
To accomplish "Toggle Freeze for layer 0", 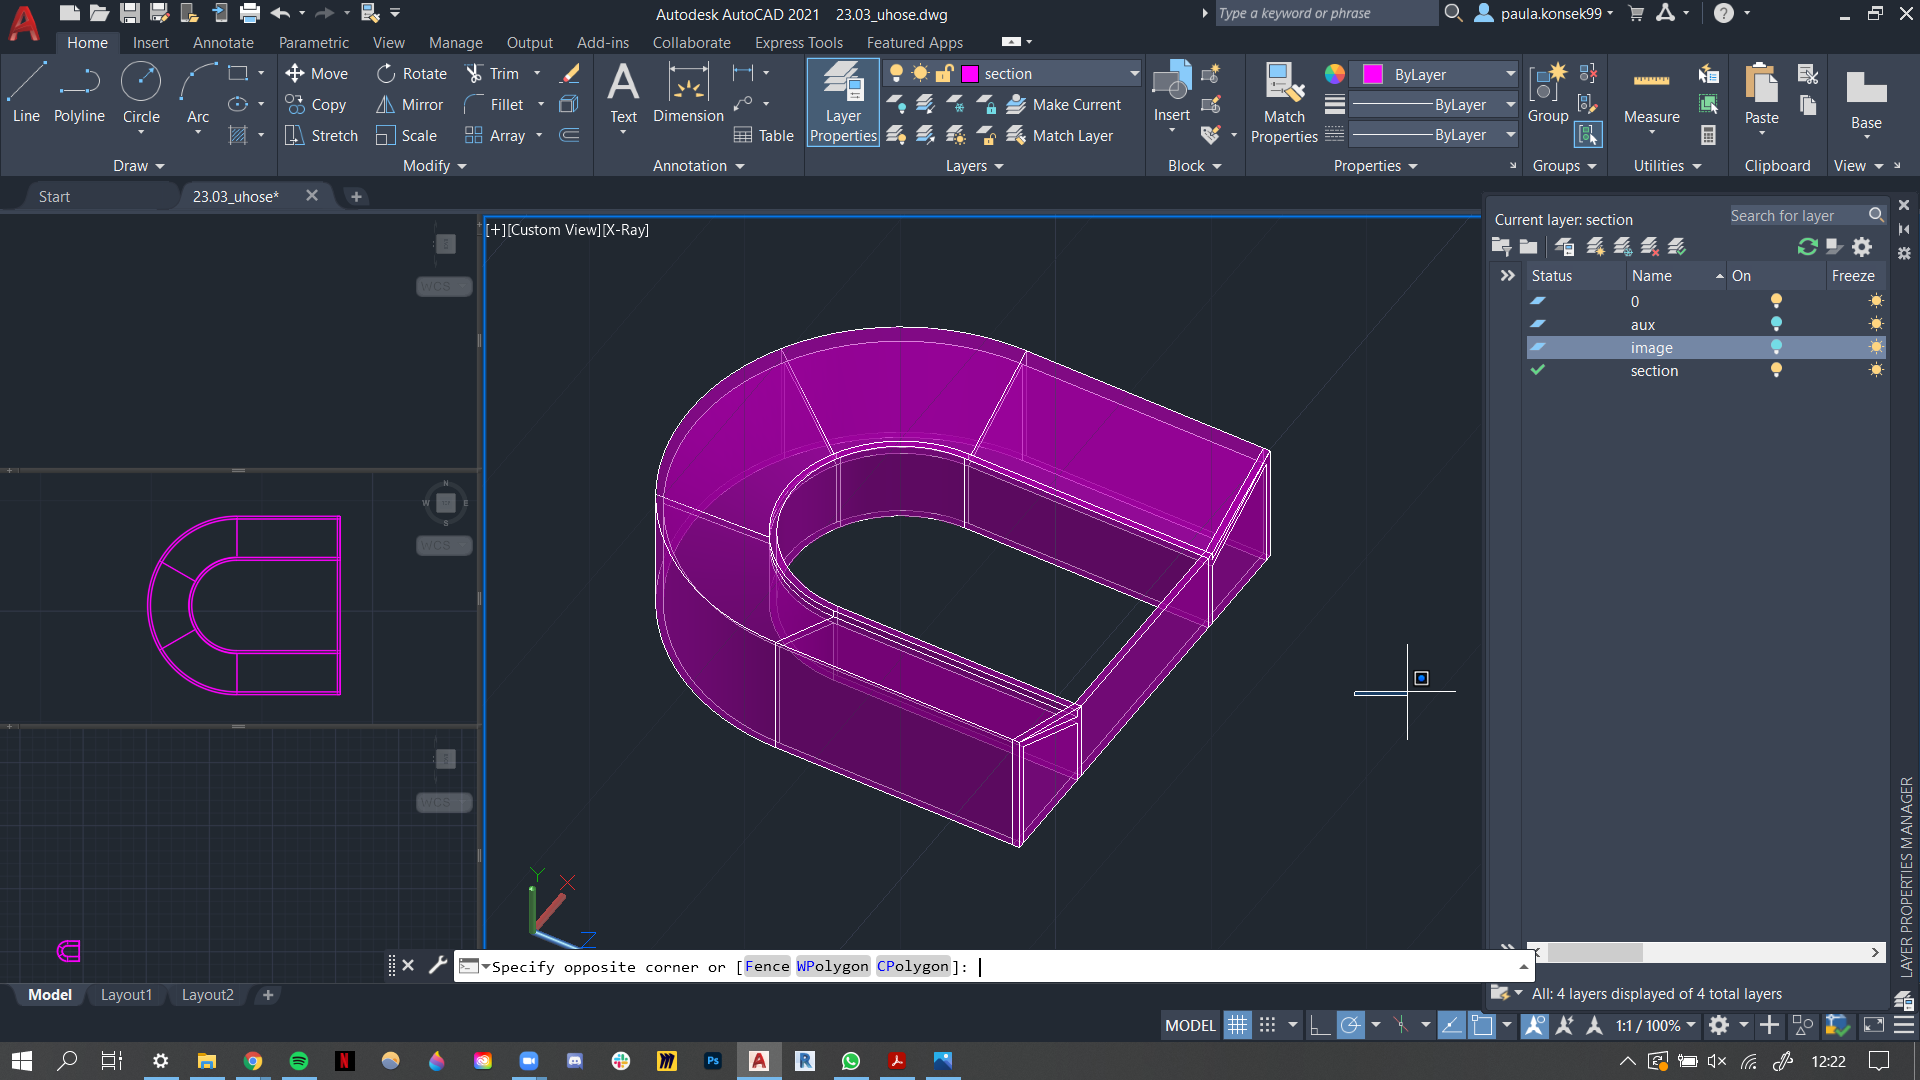I will click(x=1876, y=301).
